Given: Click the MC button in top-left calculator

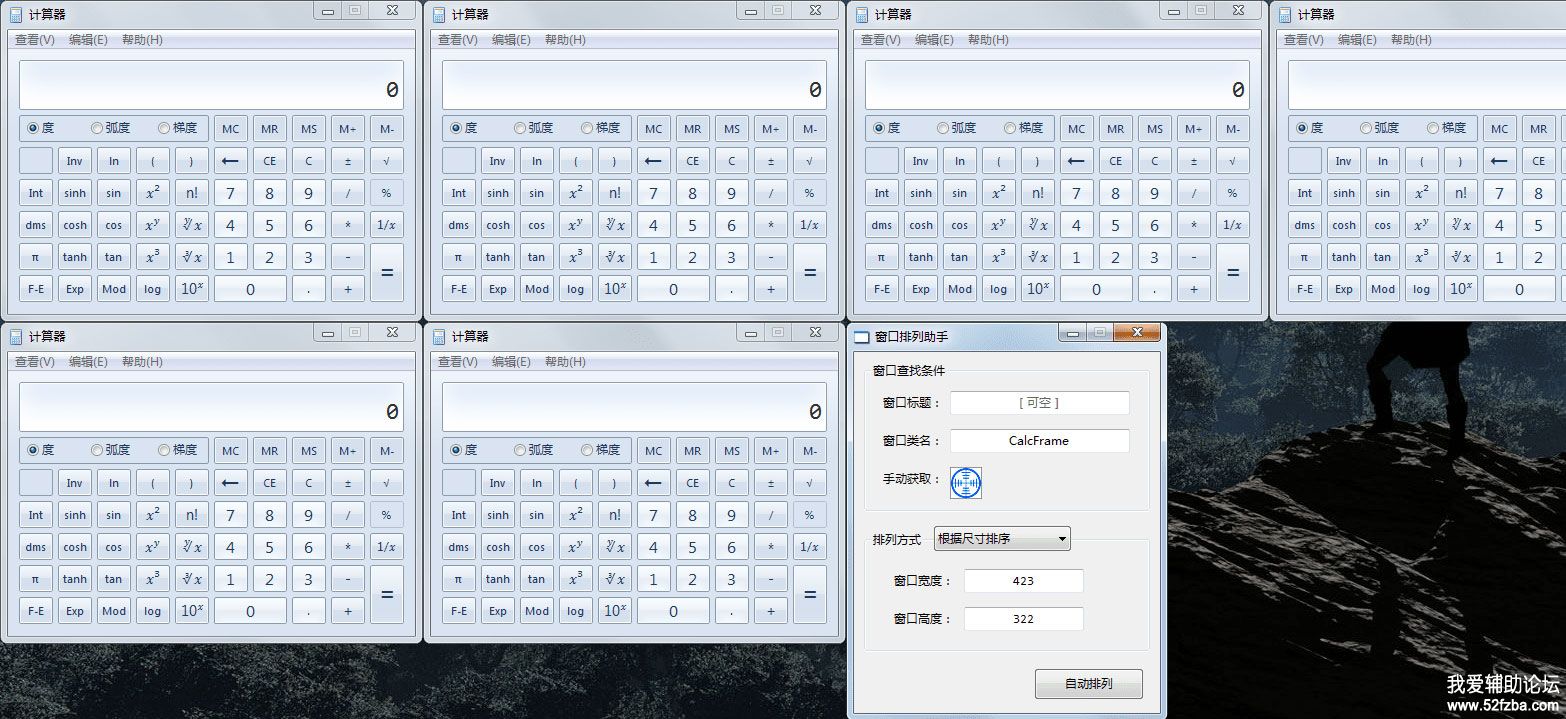Looking at the screenshot, I should pos(230,129).
